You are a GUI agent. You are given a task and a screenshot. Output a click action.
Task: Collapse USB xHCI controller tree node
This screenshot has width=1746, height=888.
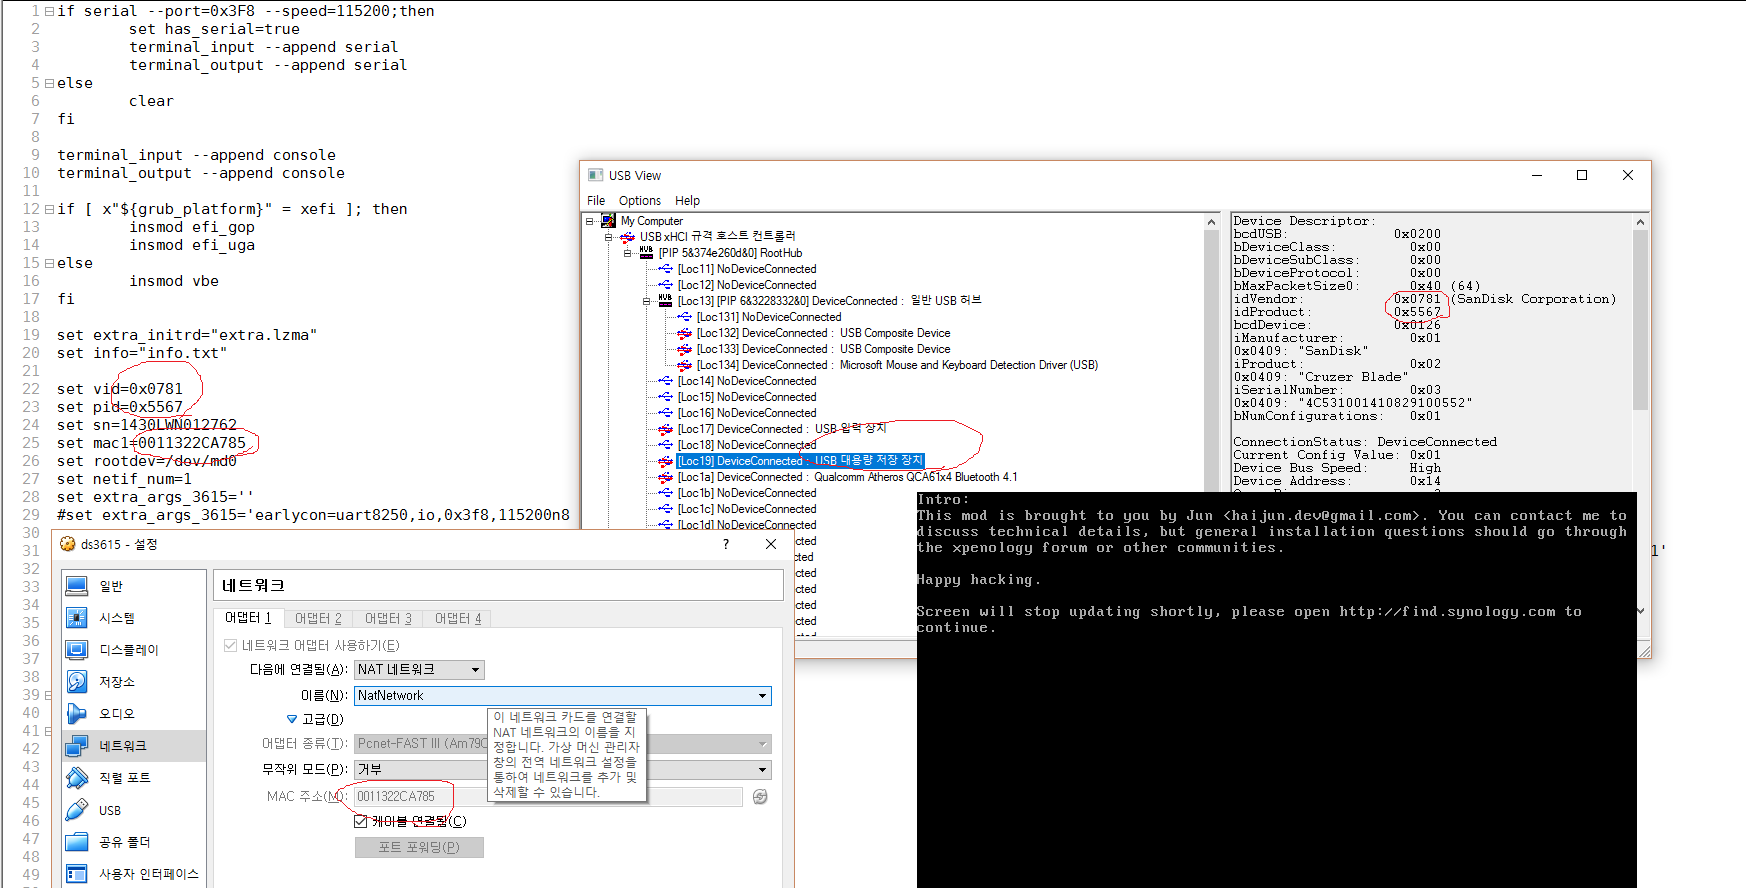(x=608, y=237)
